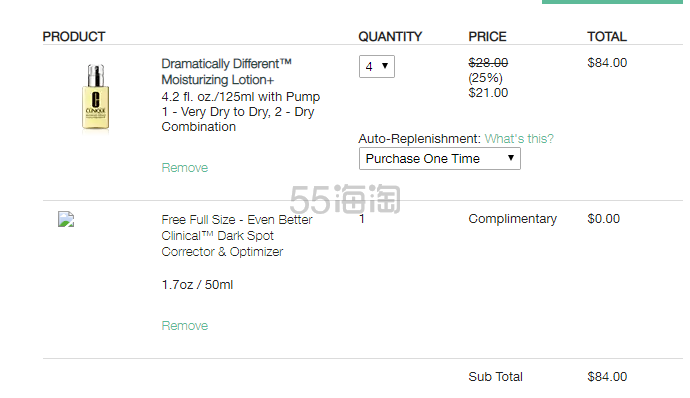Viewport: 690px width, 398px height.
Task: Click the PRICE column header
Action: pos(488,37)
